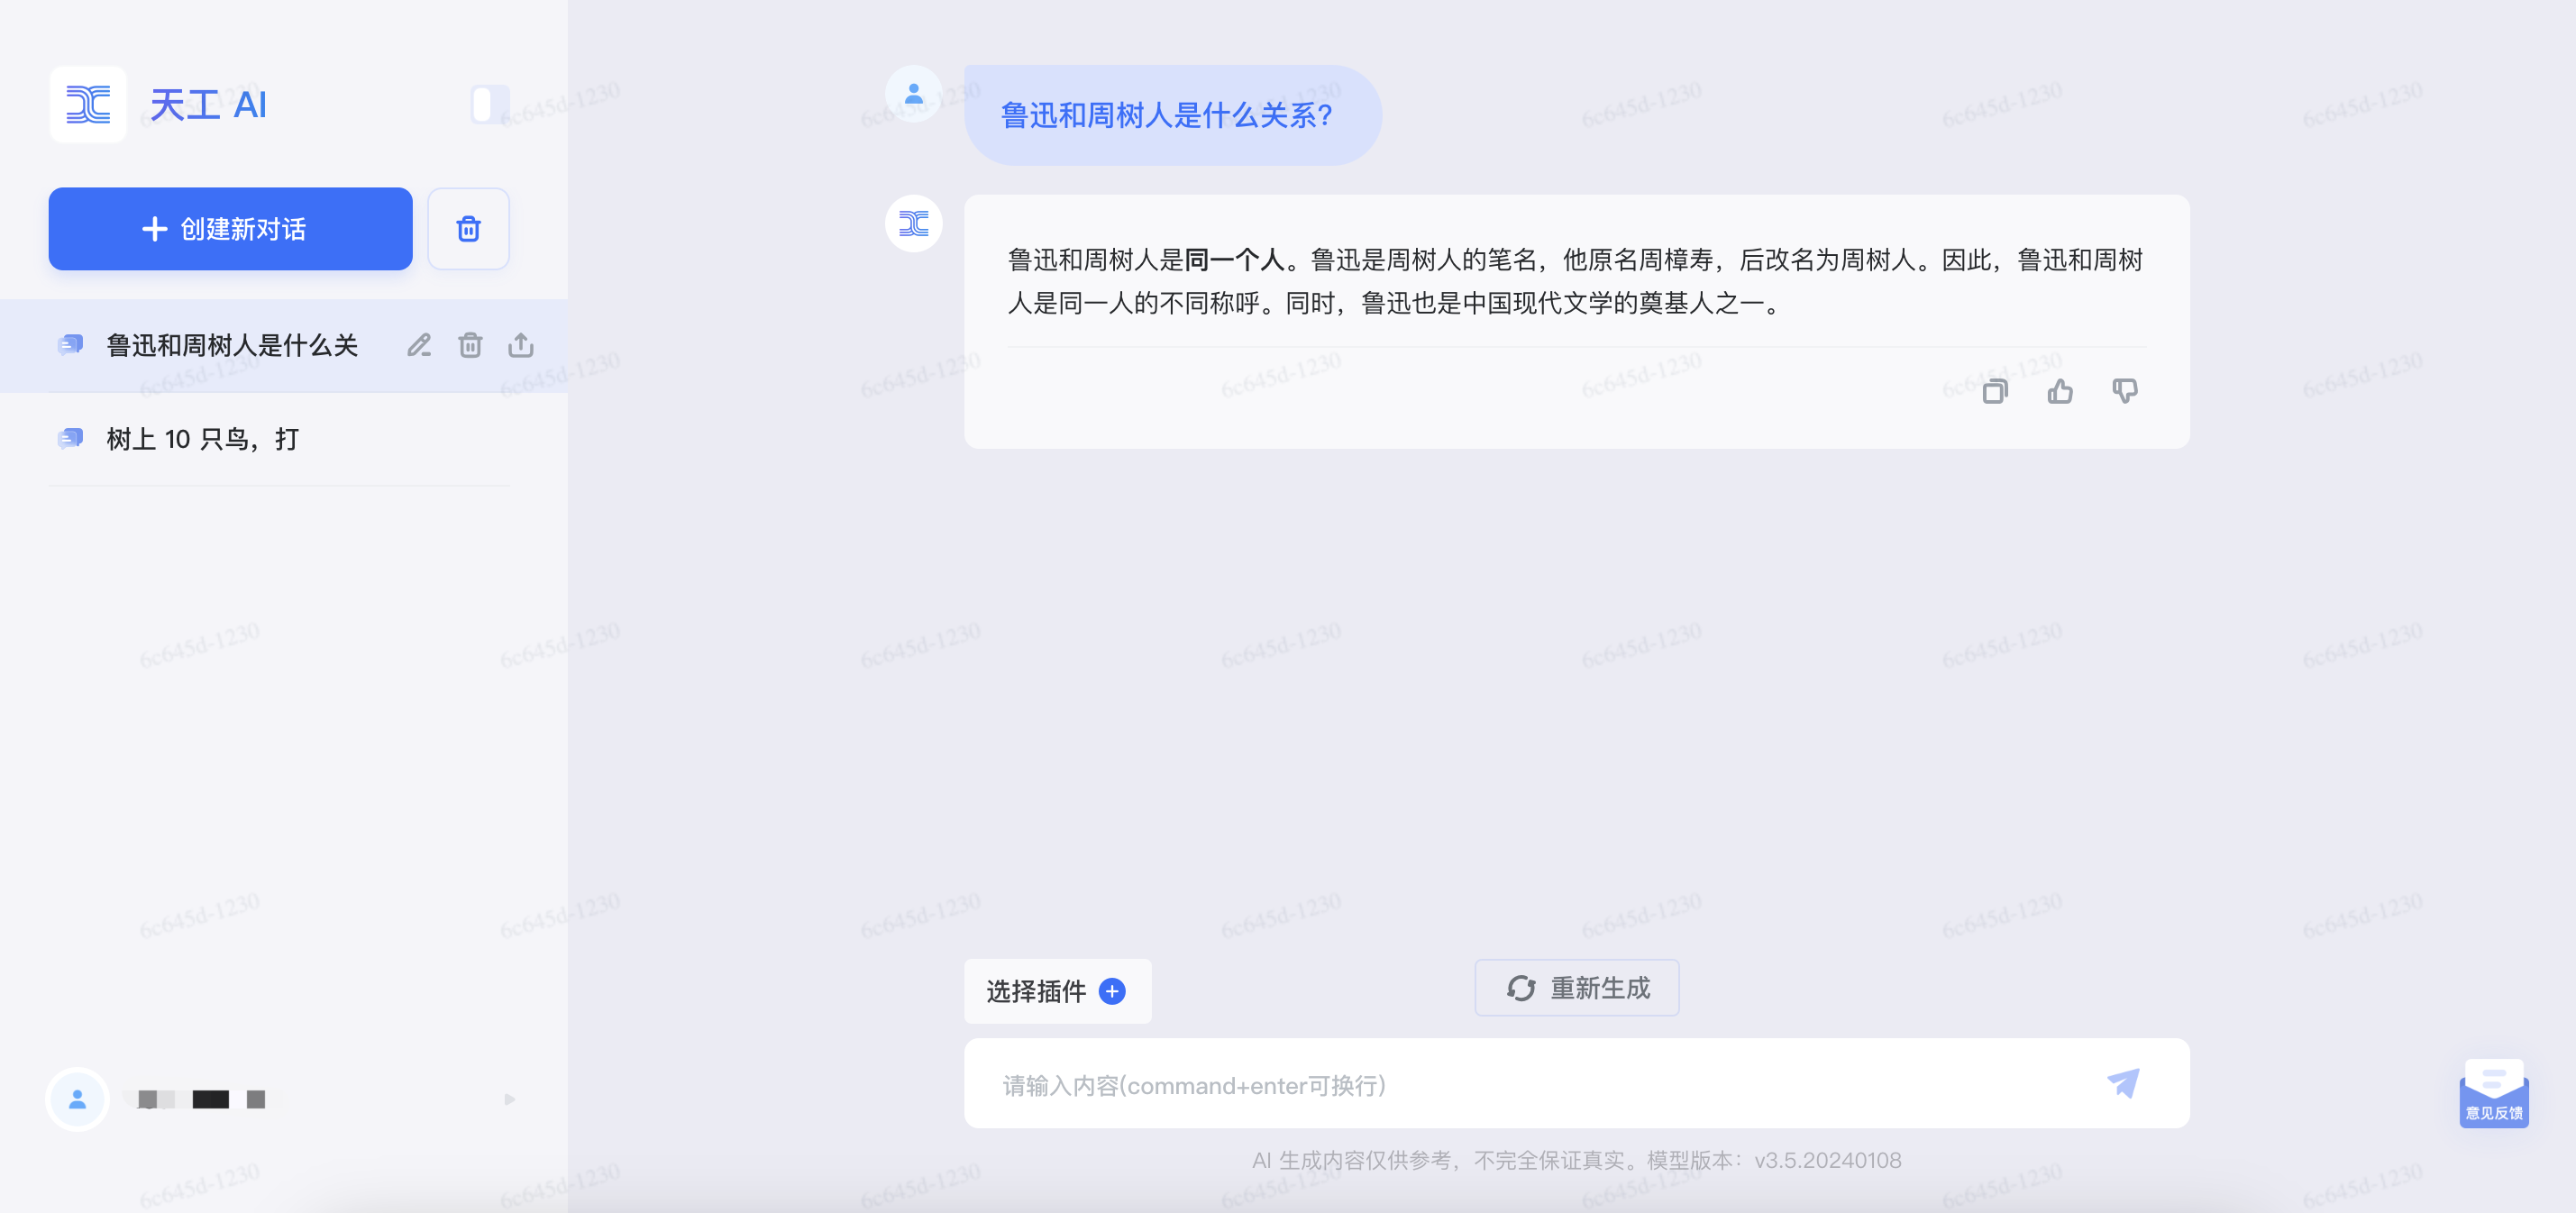Copy the AI response with copy icon

(1994, 391)
